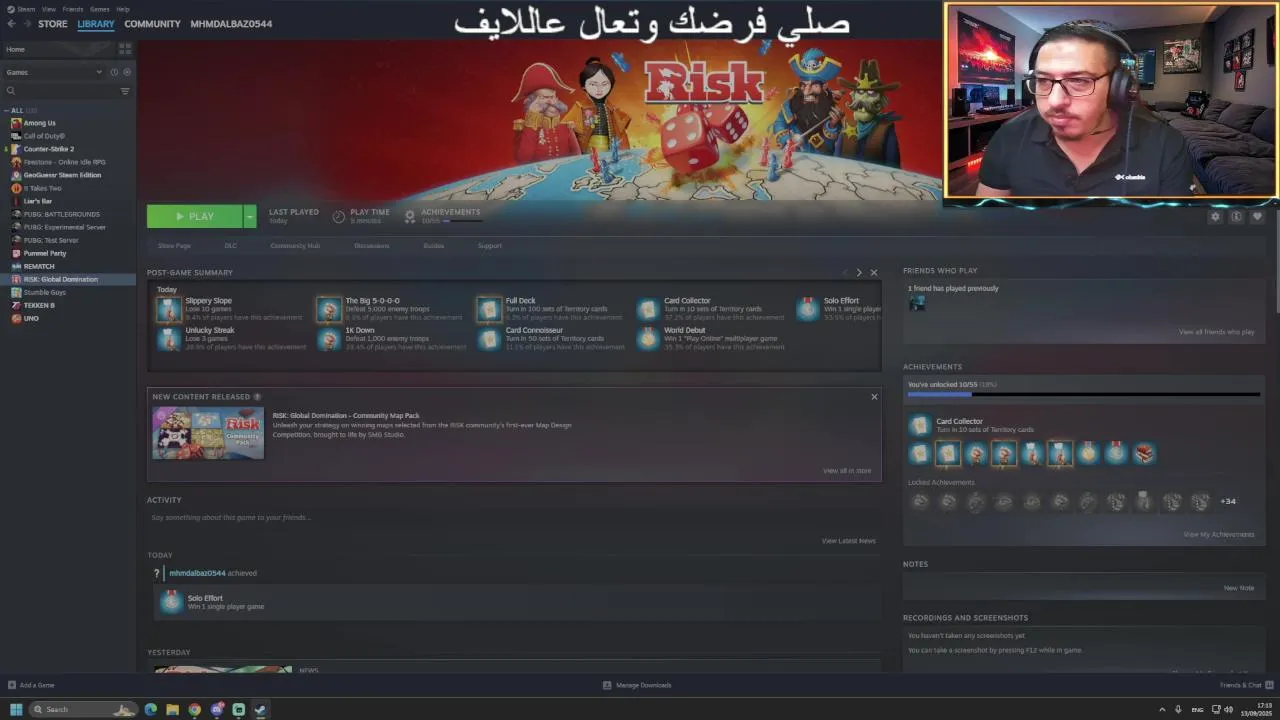
Task: Click the green PLAY button
Action: [195, 216]
